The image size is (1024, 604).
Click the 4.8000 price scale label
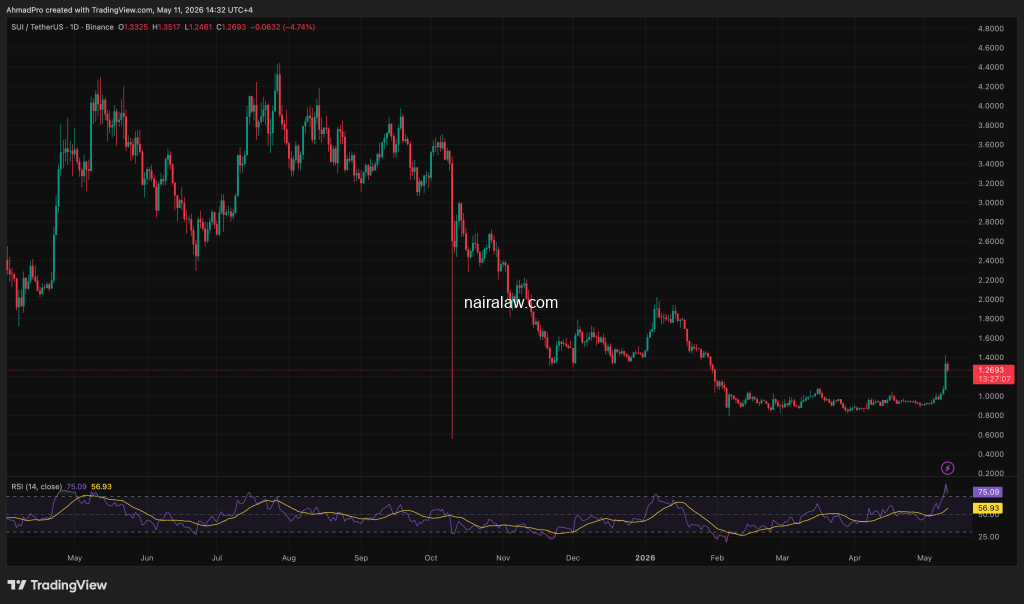click(991, 29)
